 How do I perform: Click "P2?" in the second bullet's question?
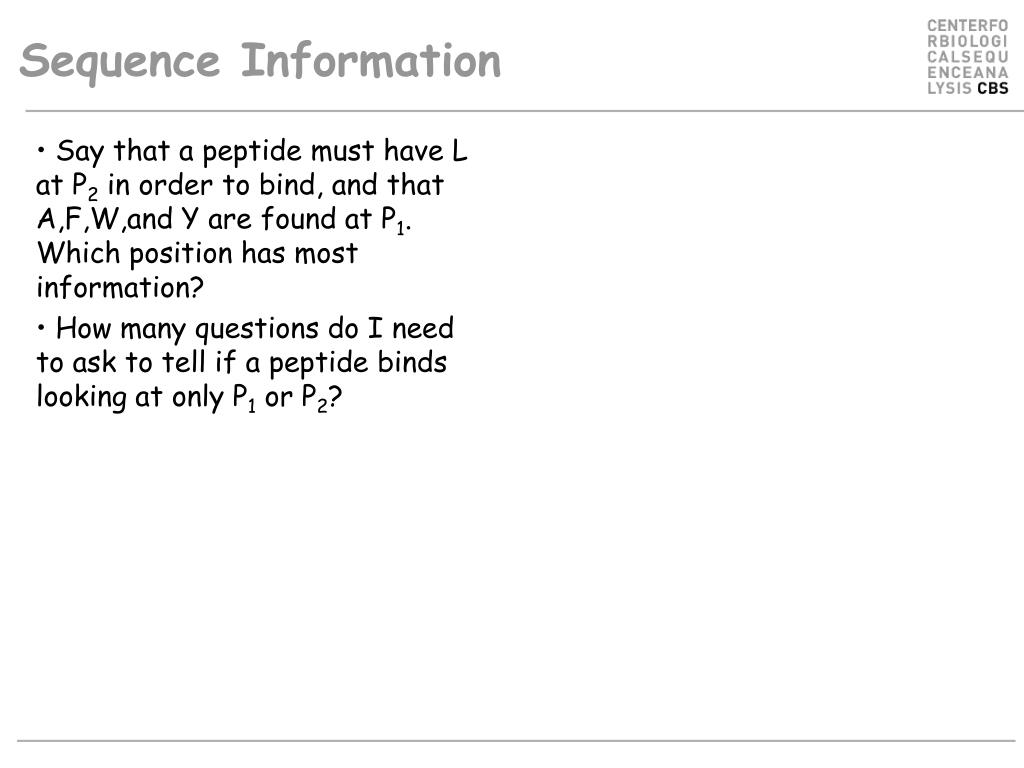[321, 398]
